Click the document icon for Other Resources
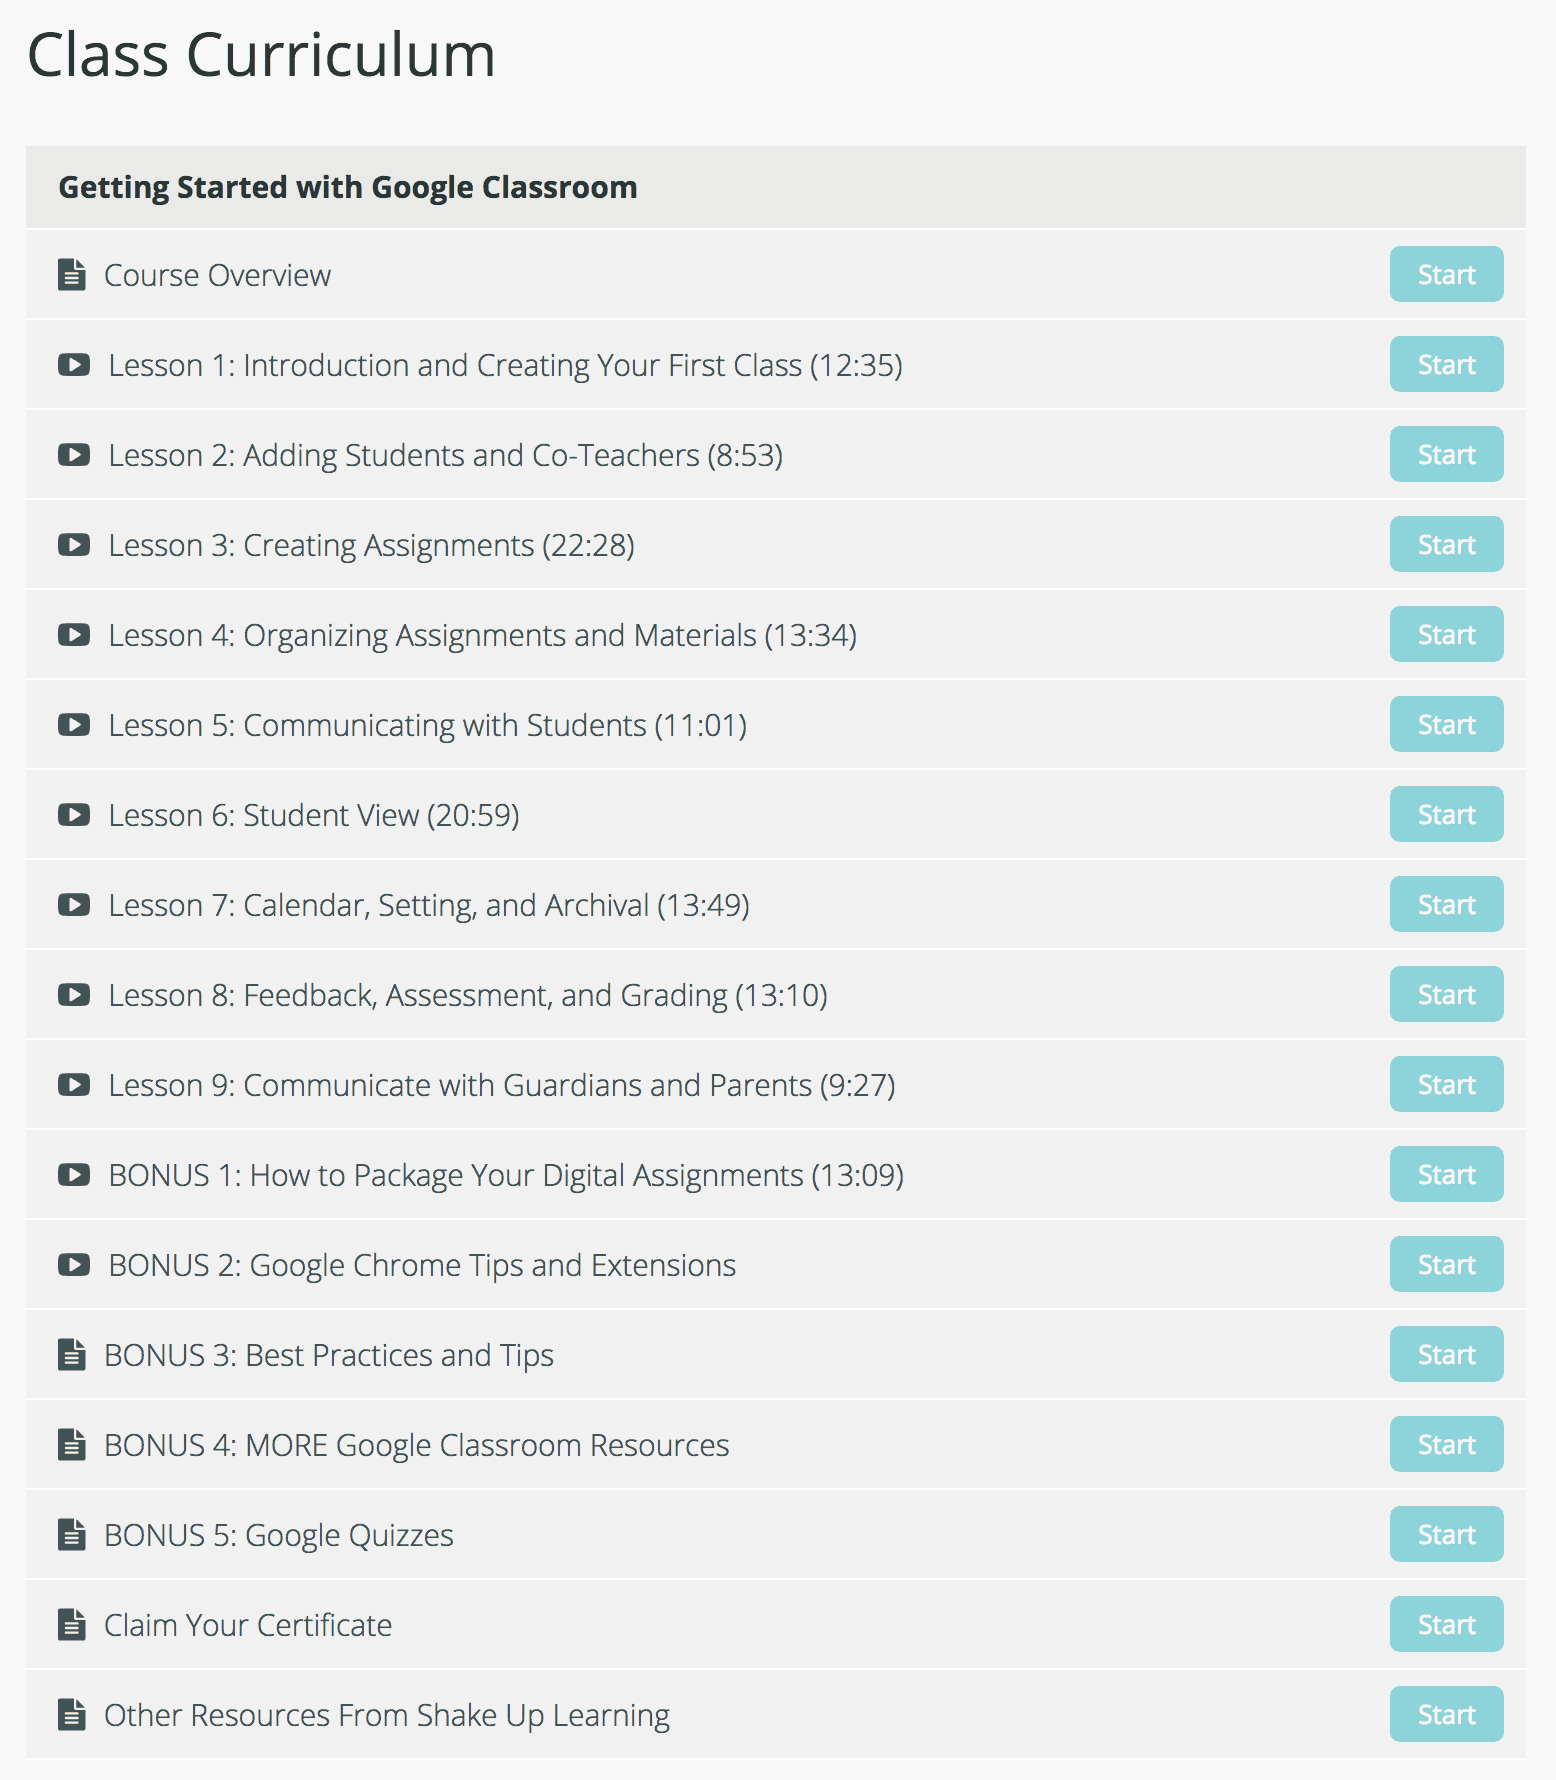The height and width of the screenshot is (1780, 1556). pos(72,1714)
